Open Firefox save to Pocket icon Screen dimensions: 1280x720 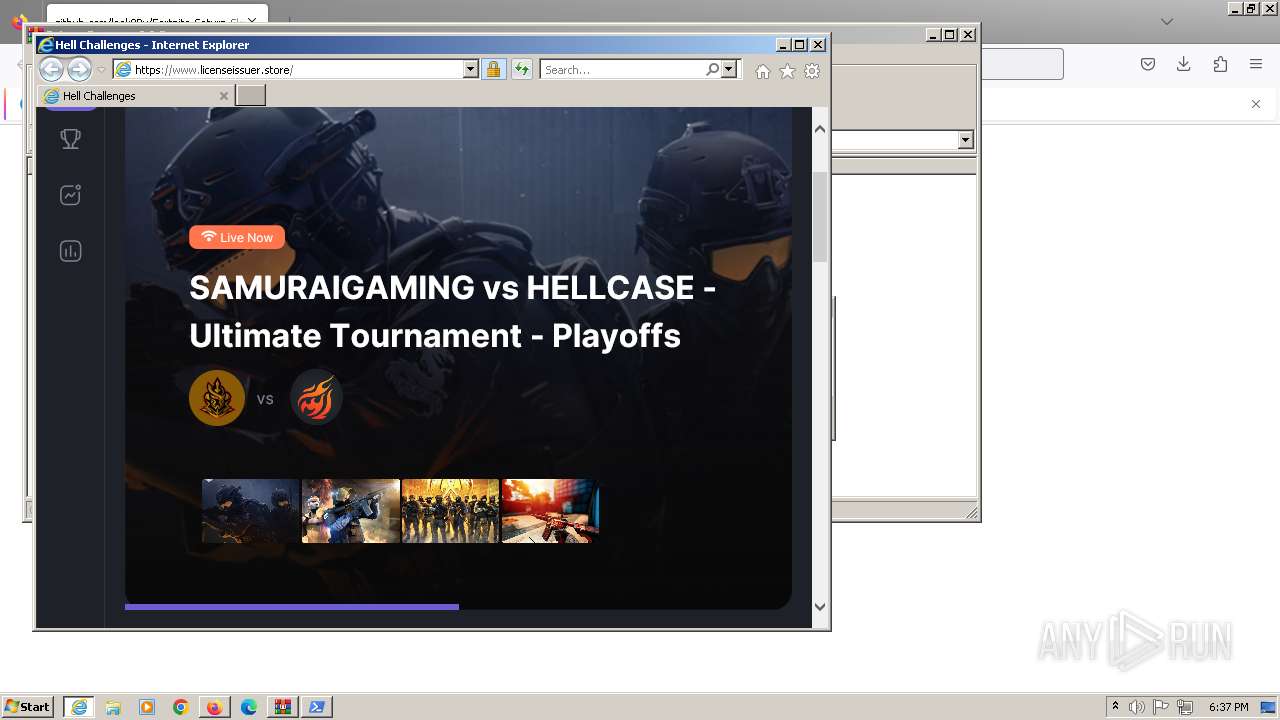1148,64
